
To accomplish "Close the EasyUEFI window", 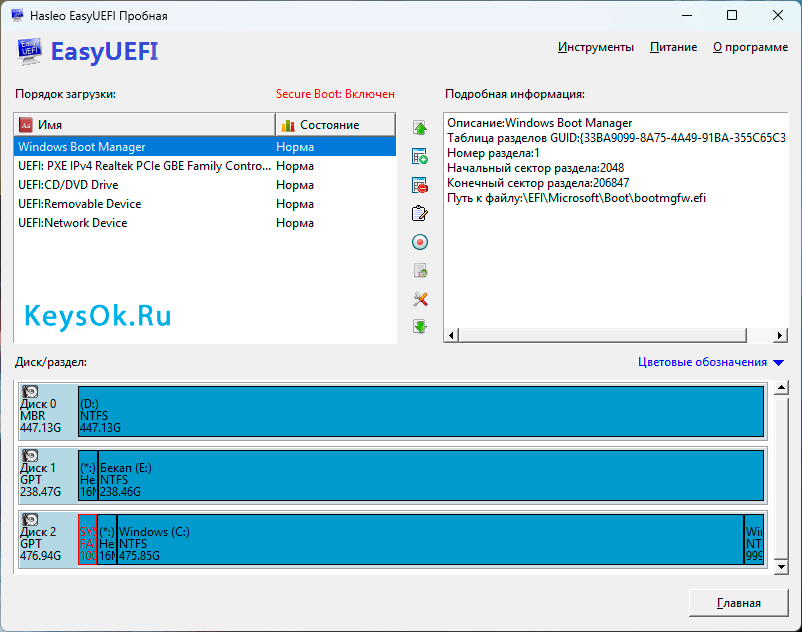I will [777, 15].
